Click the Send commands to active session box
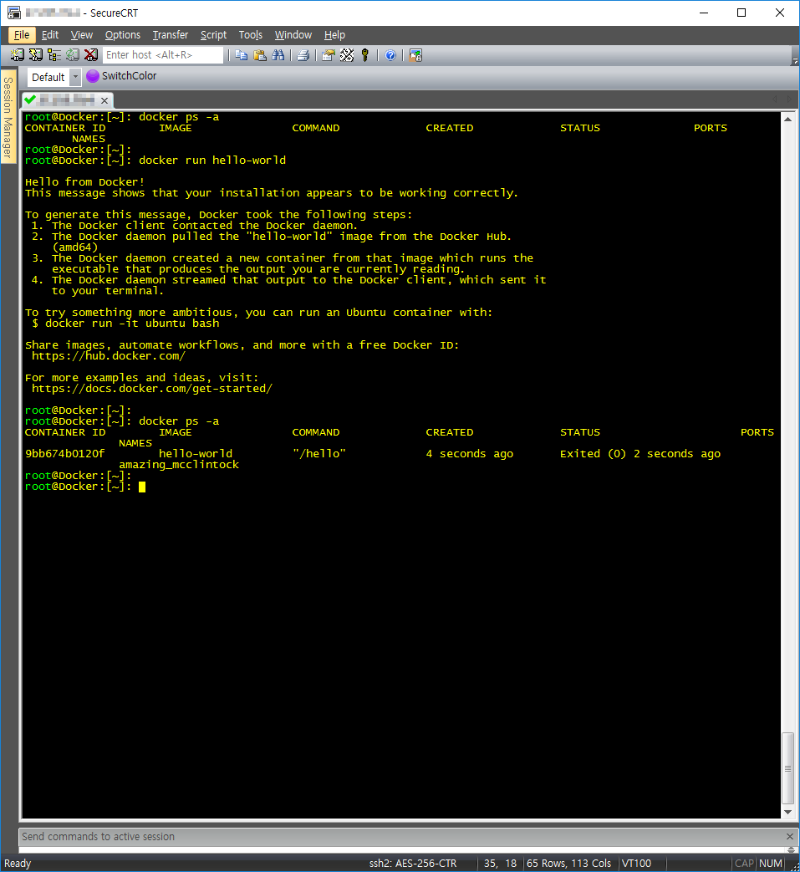The height and width of the screenshot is (872, 800). pos(400,836)
